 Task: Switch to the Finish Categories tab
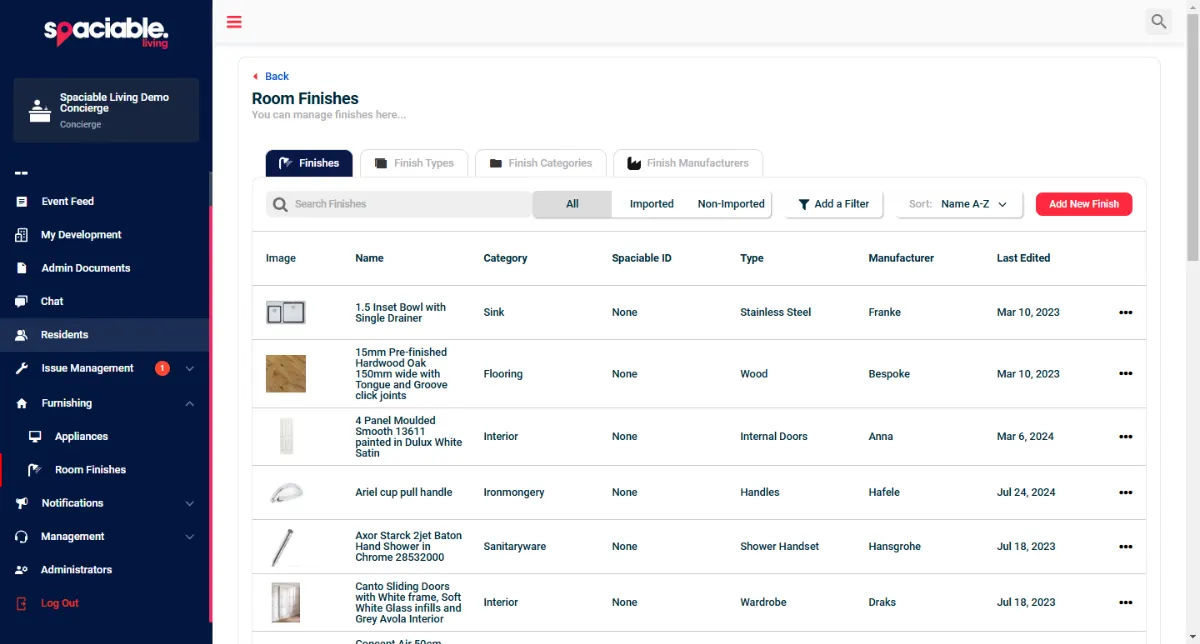pos(540,163)
